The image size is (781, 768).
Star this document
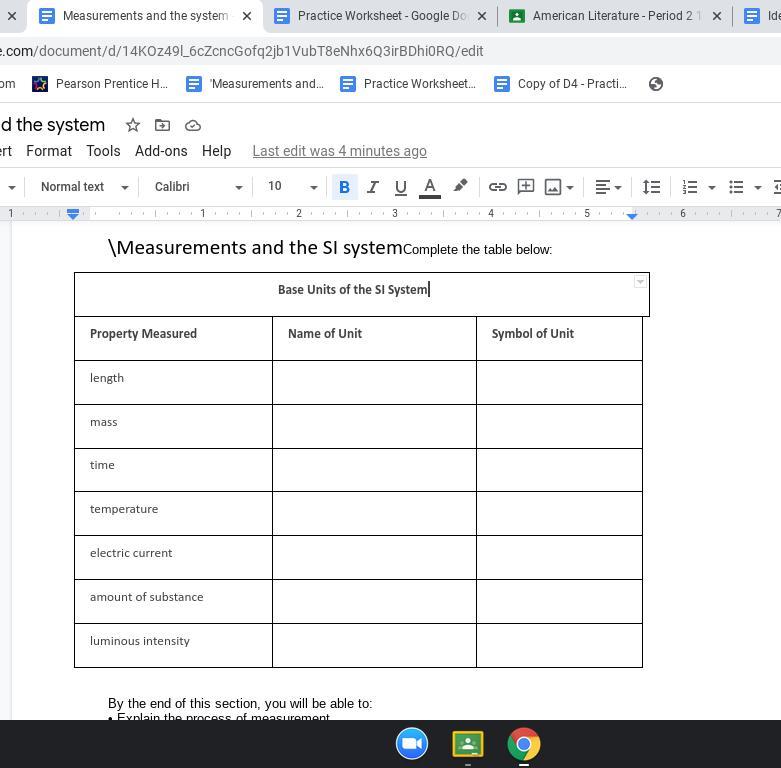(132, 125)
